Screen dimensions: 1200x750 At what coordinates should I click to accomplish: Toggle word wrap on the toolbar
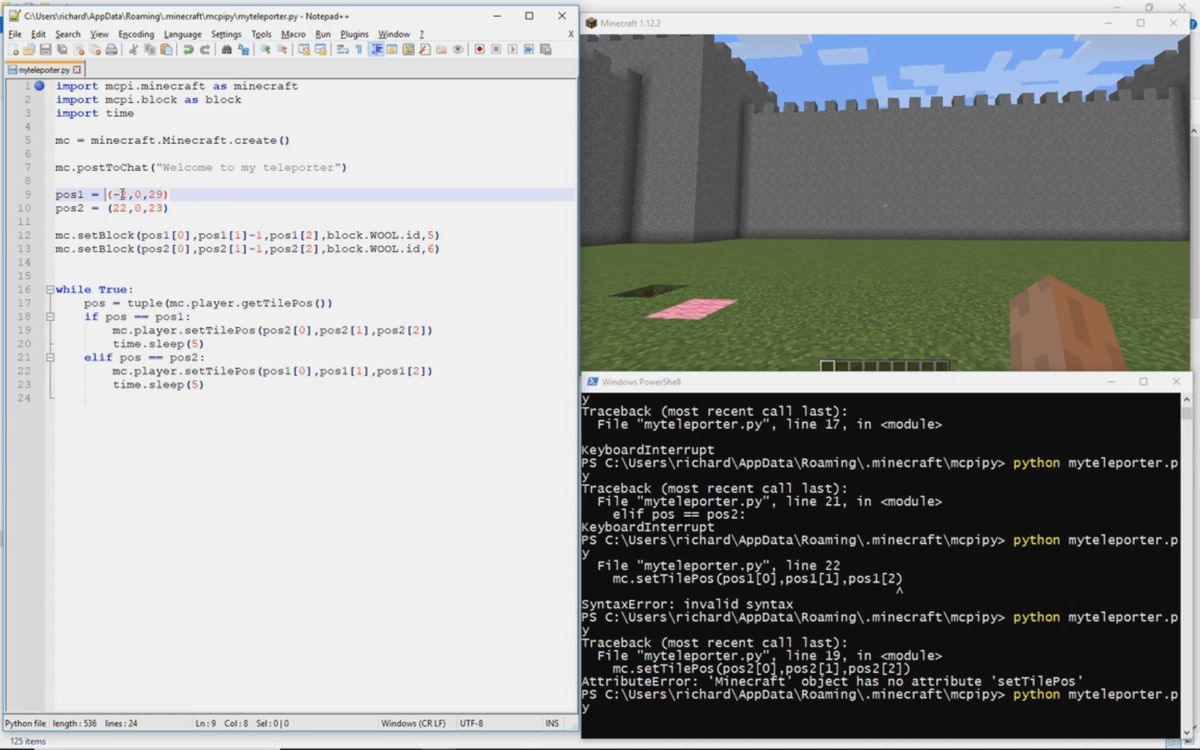coord(342,49)
